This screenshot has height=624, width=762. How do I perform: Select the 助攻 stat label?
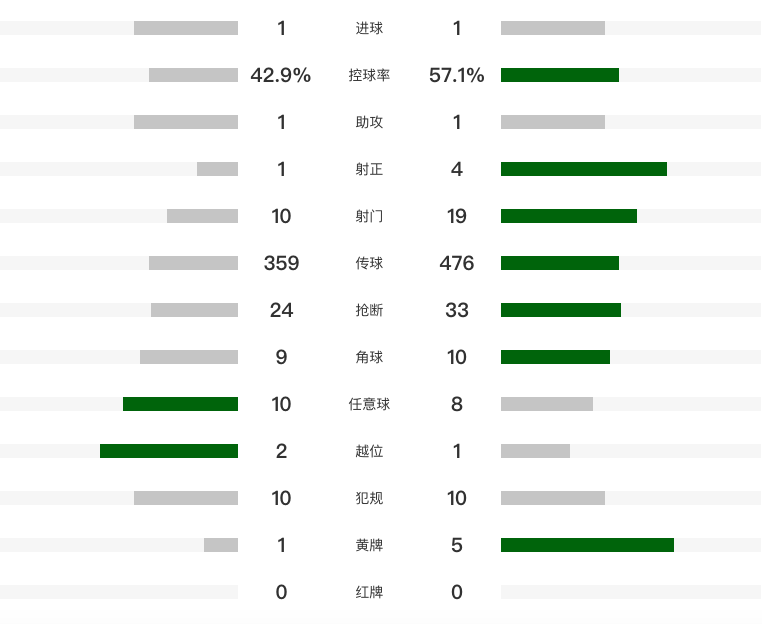[369, 122]
